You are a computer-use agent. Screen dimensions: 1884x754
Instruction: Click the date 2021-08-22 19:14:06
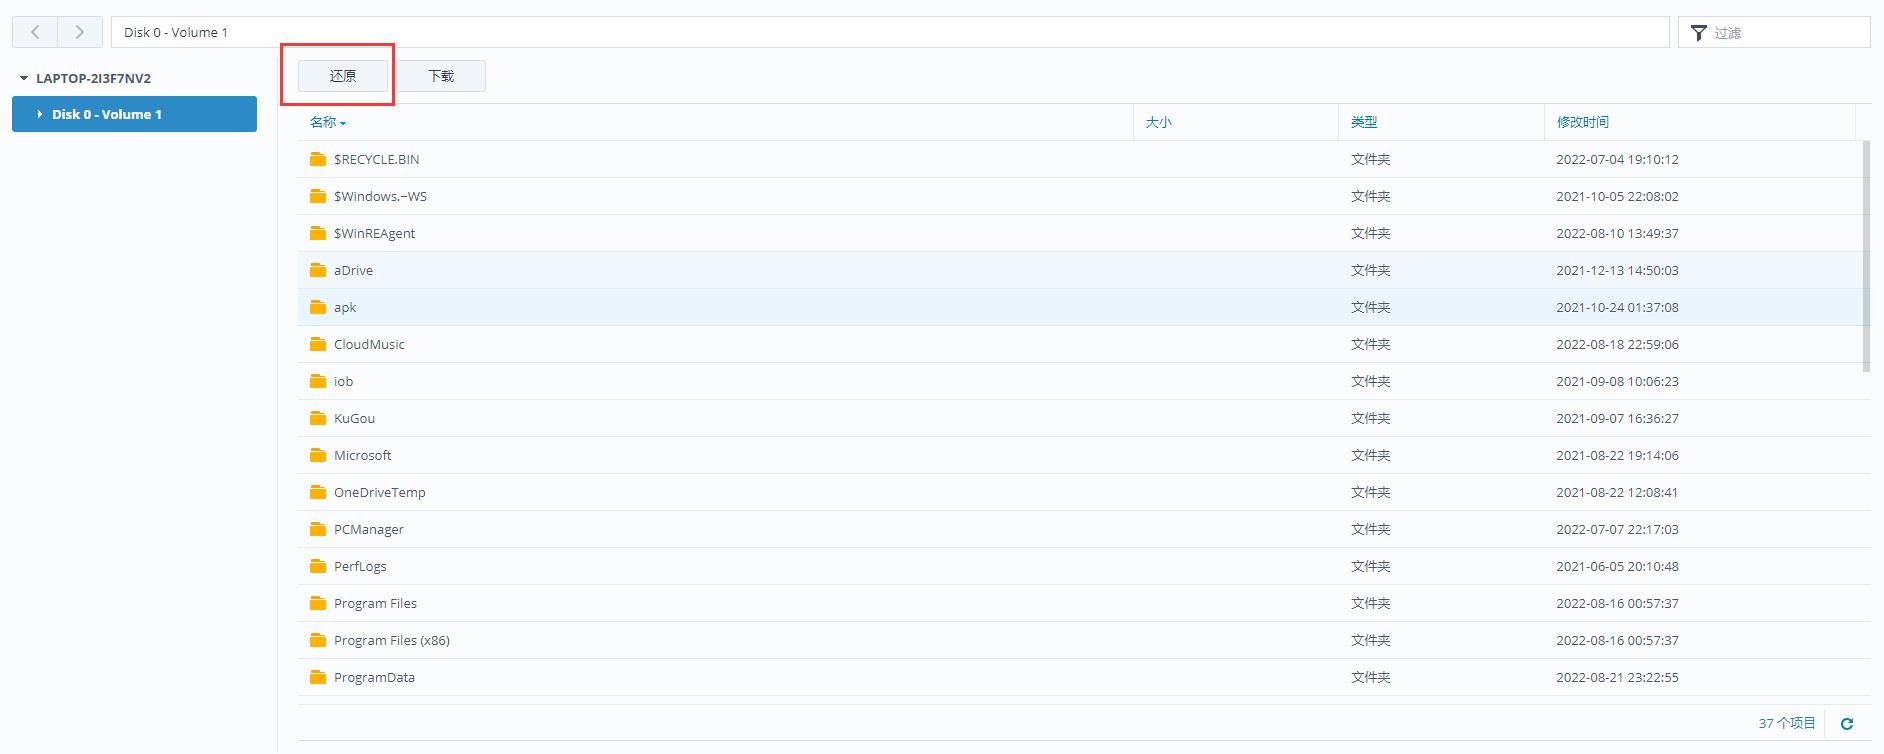pyautogui.click(x=1617, y=455)
